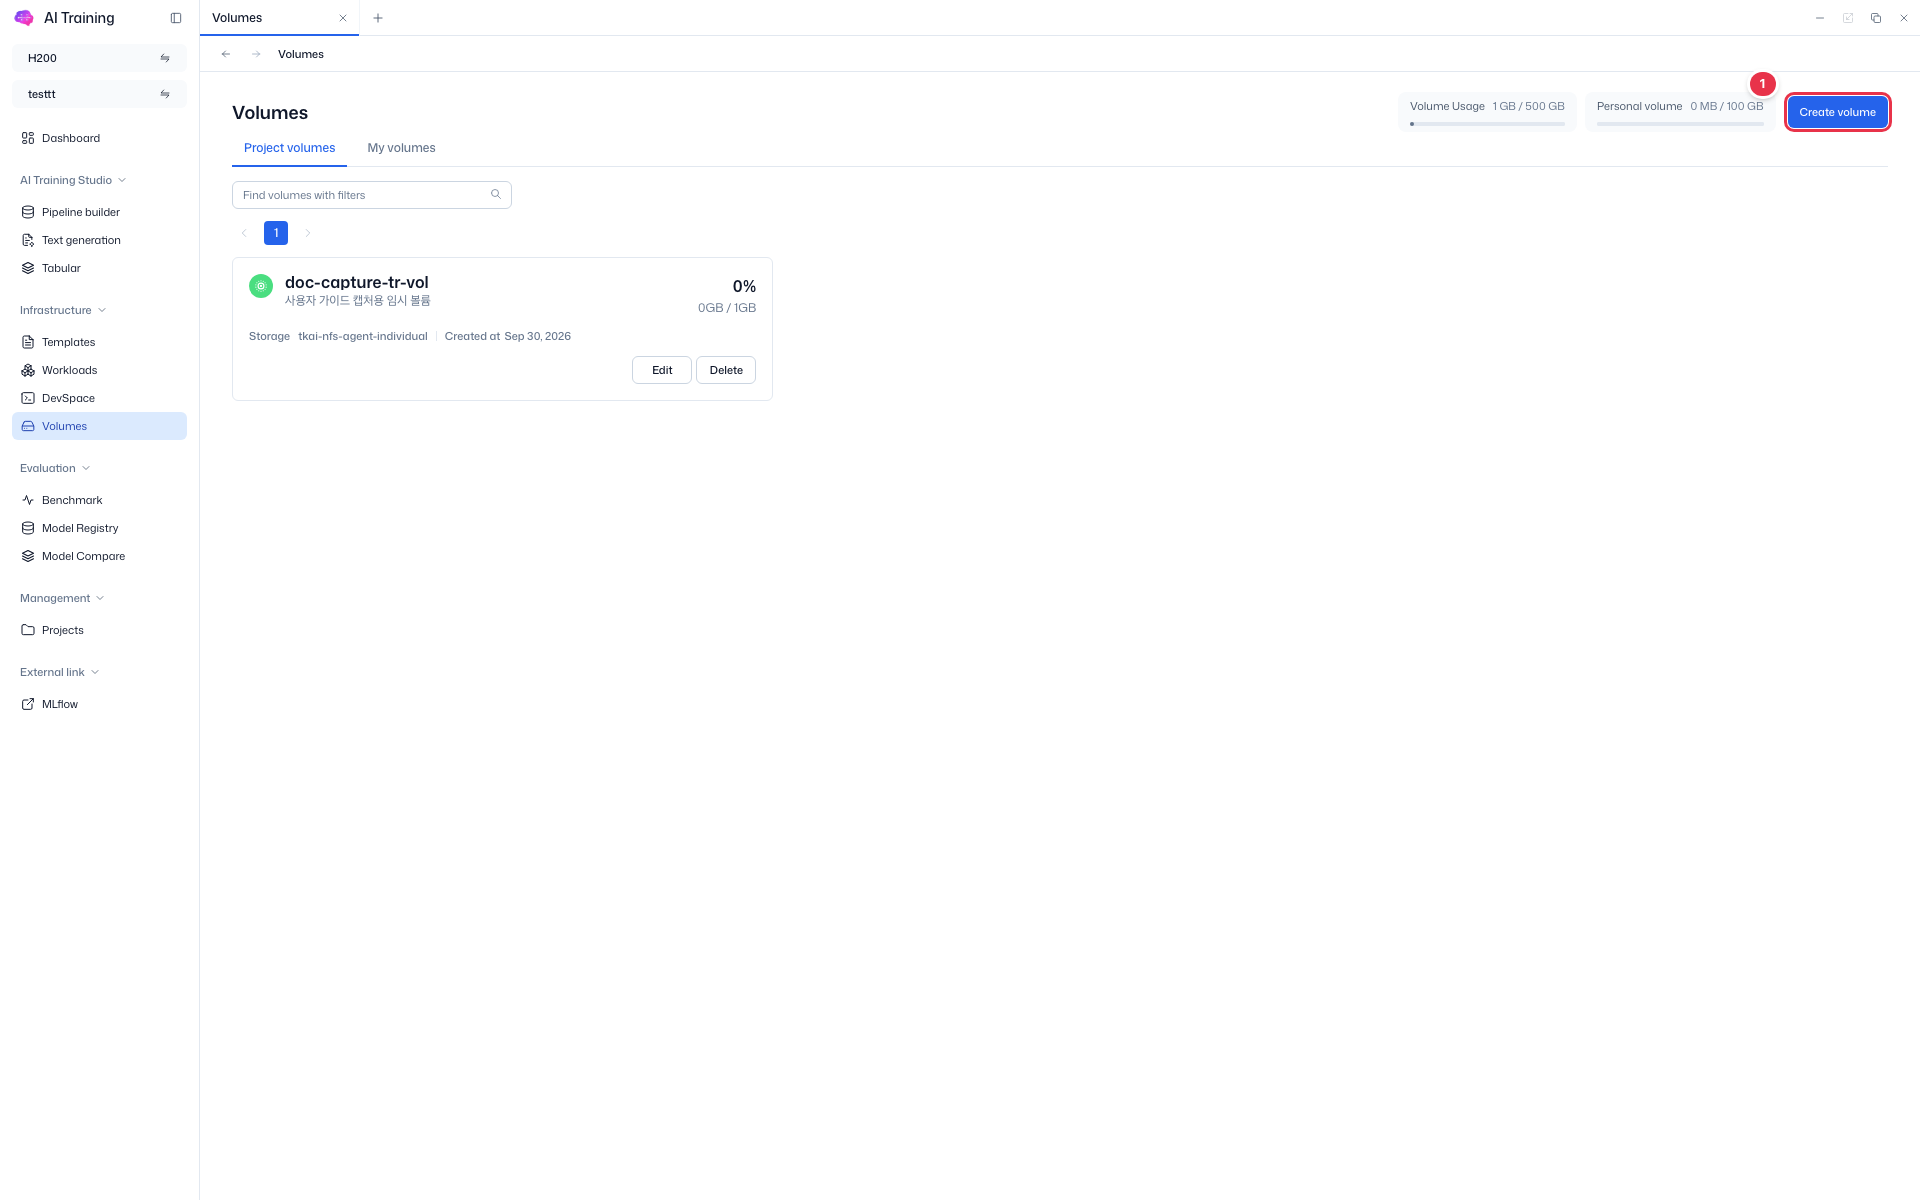Close the Volumes tab
Image resolution: width=1920 pixels, height=1200 pixels.
pos(343,18)
